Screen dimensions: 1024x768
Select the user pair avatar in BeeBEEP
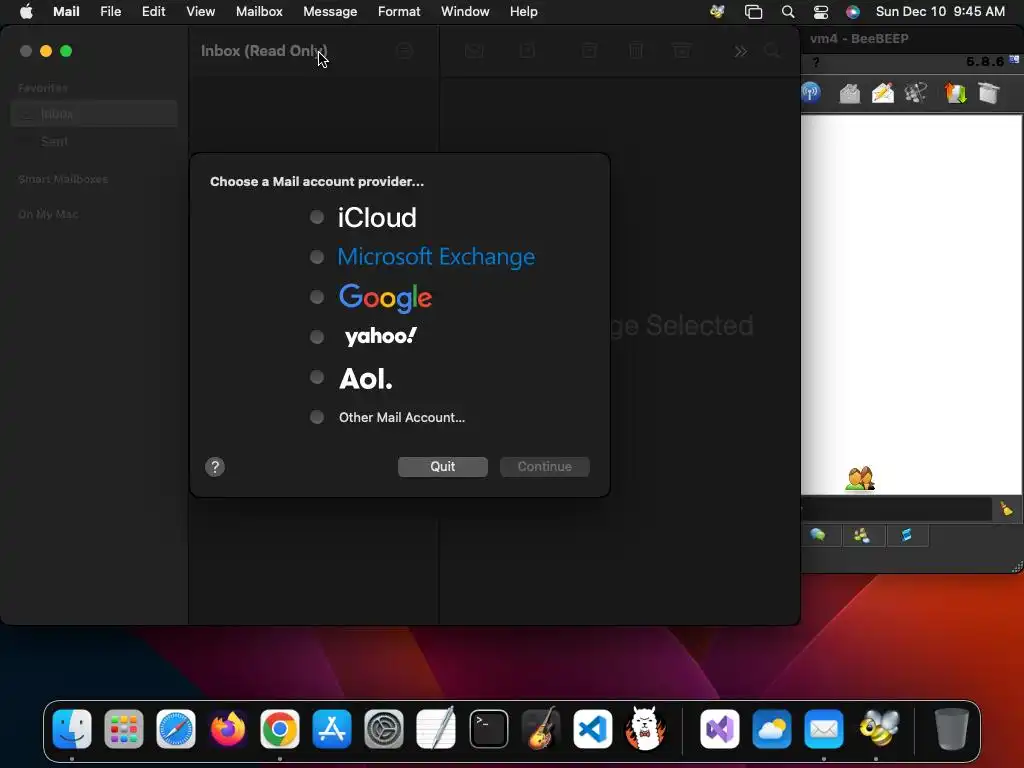pos(859,478)
